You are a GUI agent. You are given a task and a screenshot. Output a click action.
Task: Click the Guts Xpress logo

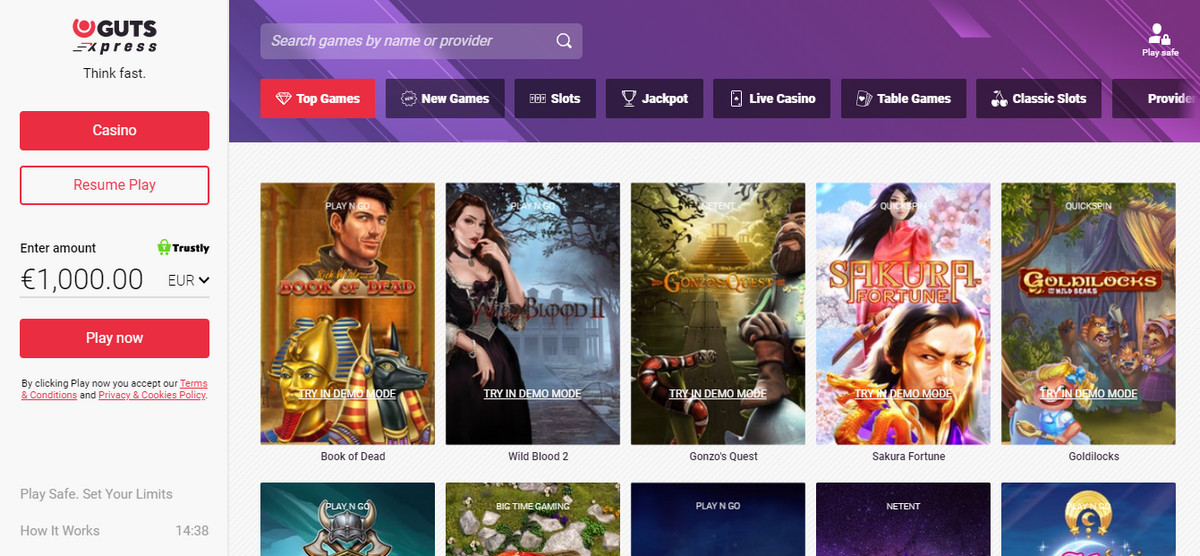click(x=114, y=35)
